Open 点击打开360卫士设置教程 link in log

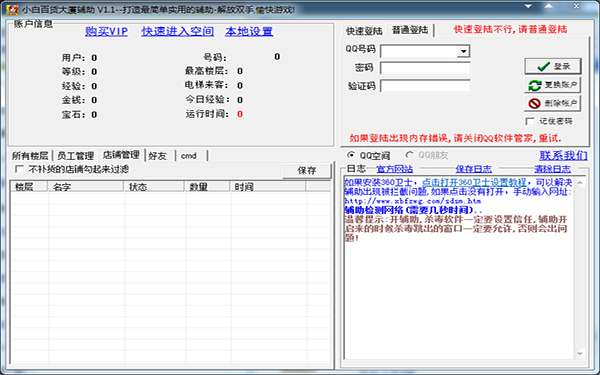tap(474, 182)
